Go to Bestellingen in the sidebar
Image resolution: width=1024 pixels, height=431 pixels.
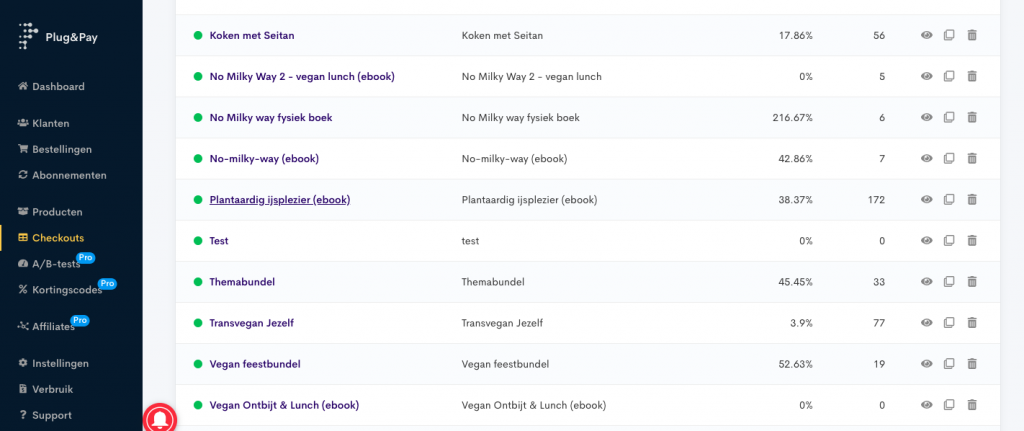coord(61,149)
